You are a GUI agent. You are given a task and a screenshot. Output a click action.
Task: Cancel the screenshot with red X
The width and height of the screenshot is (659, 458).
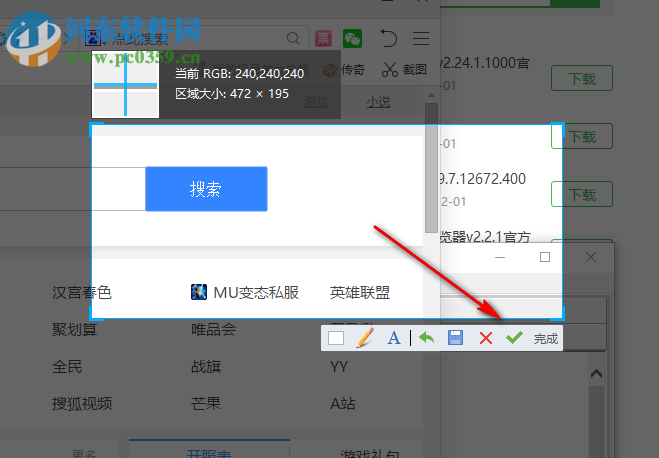click(486, 338)
